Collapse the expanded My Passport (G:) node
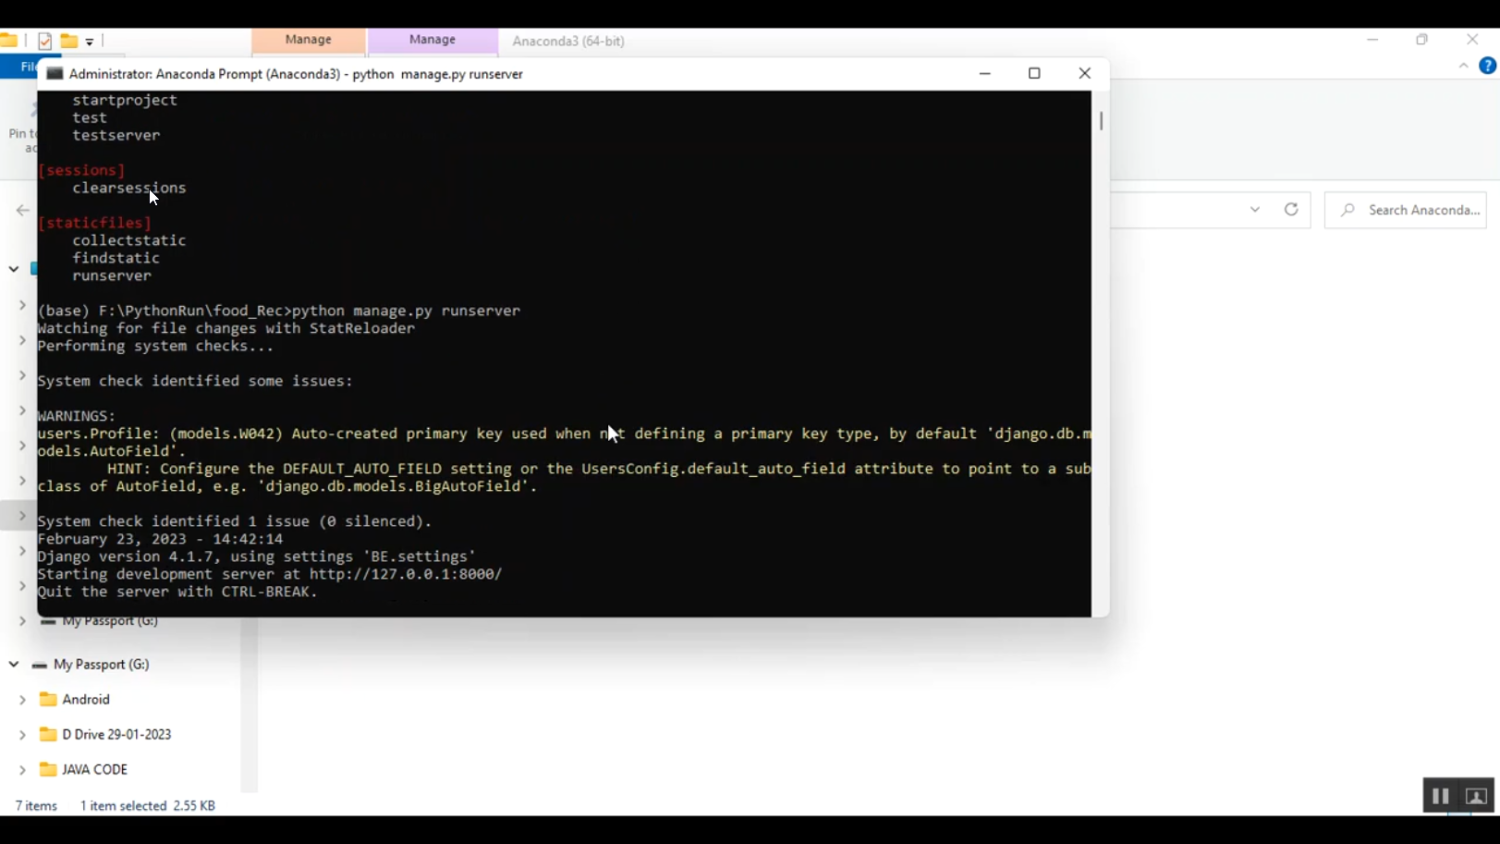1500x844 pixels. click(14, 665)
